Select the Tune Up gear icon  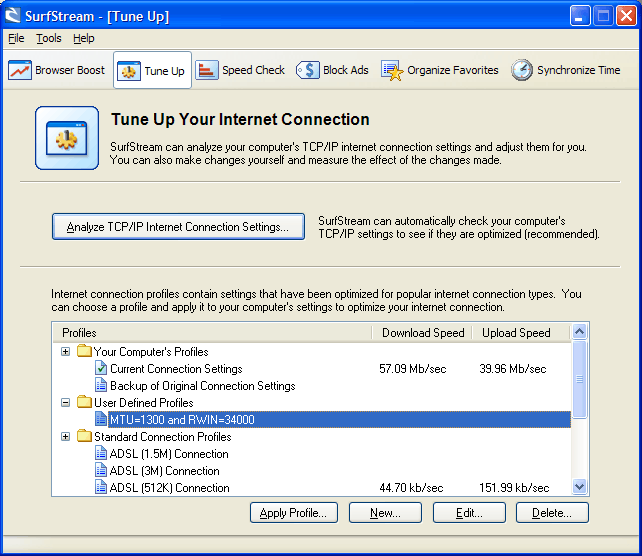[129, 71]
